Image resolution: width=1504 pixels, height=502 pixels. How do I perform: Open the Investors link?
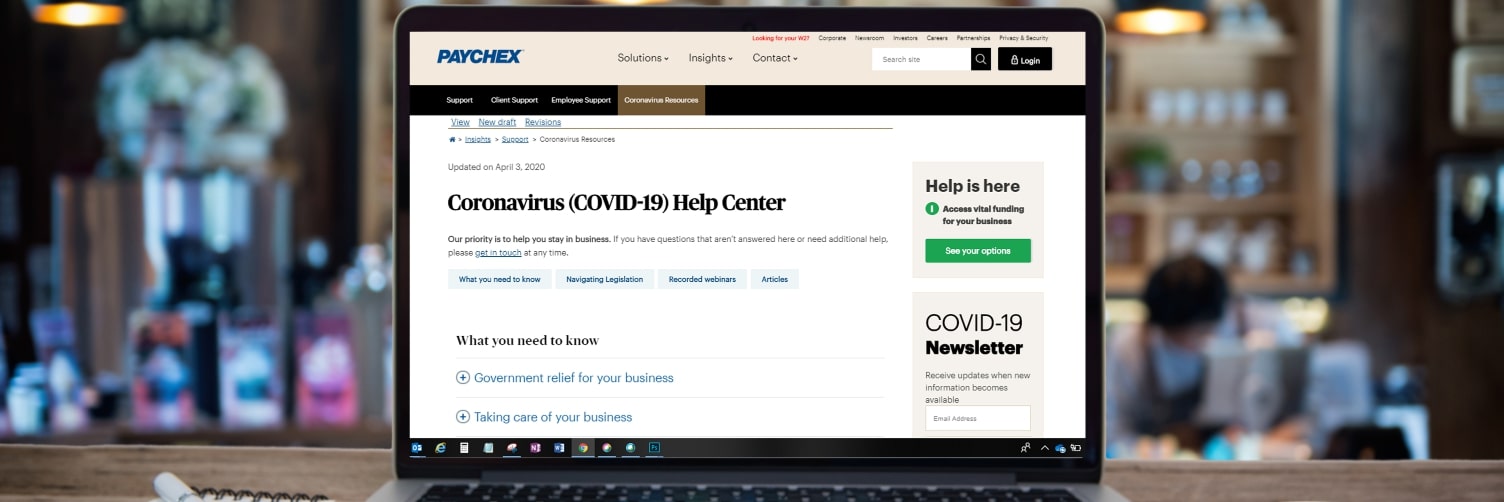[x=905, y=38]
